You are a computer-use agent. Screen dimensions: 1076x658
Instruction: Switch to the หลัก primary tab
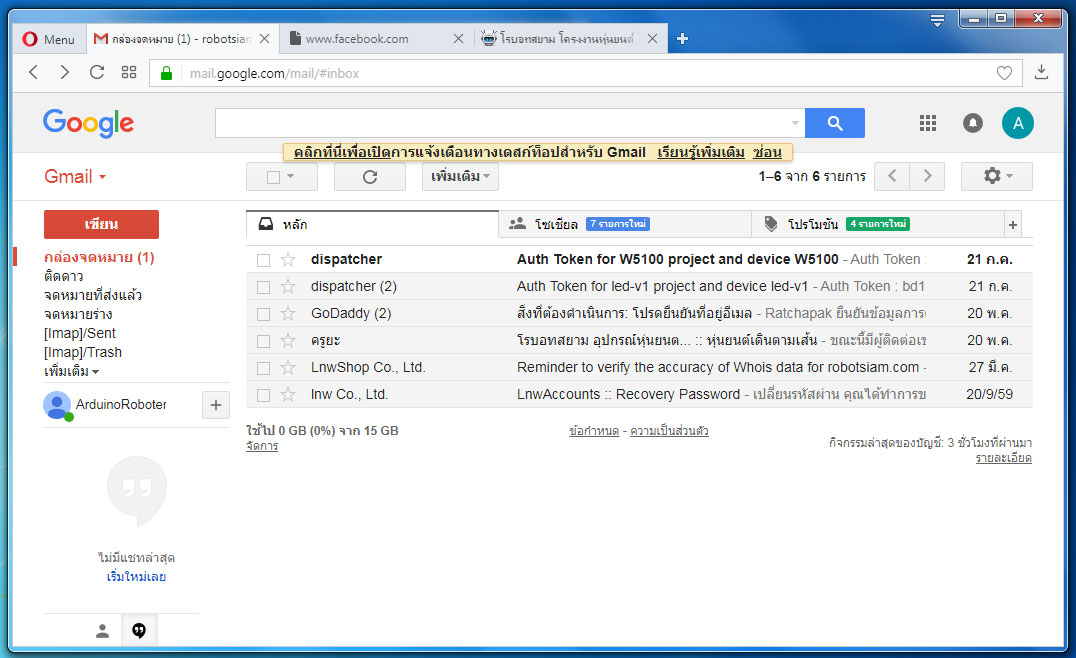(372, 224)
